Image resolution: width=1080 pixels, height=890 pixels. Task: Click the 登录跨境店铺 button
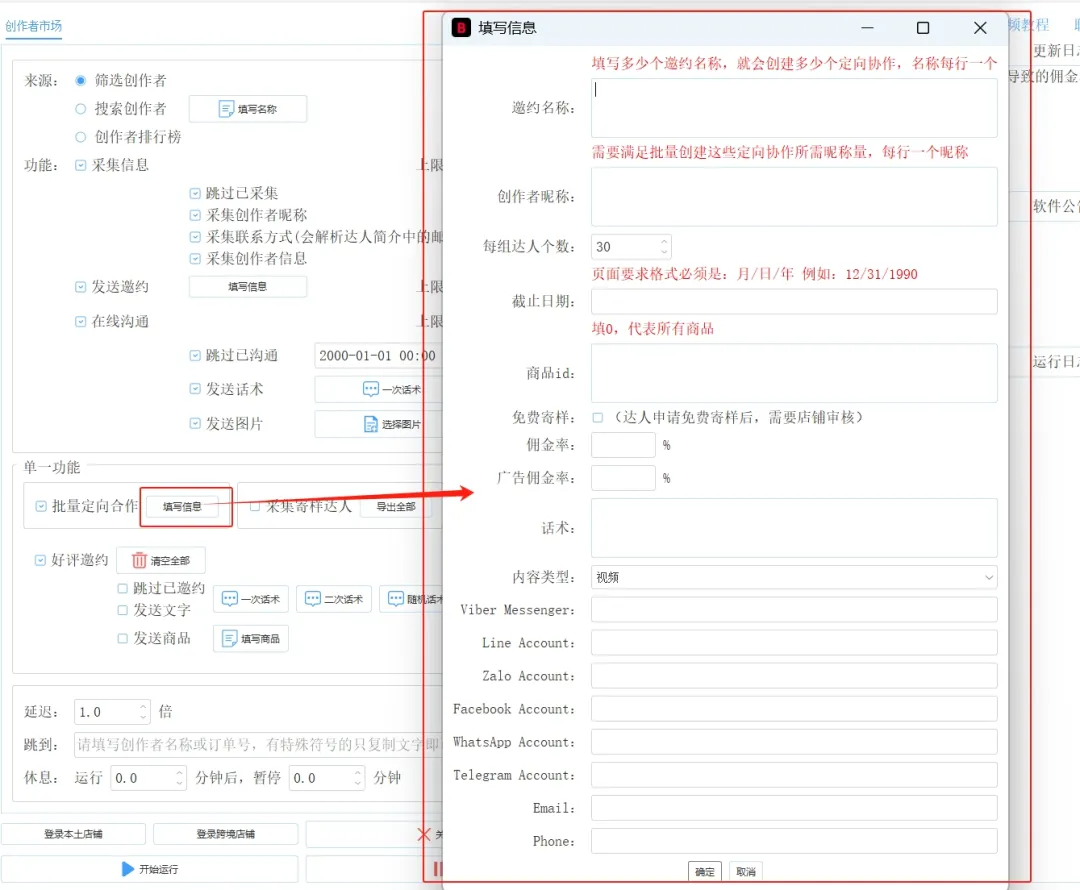pos(225,834)
